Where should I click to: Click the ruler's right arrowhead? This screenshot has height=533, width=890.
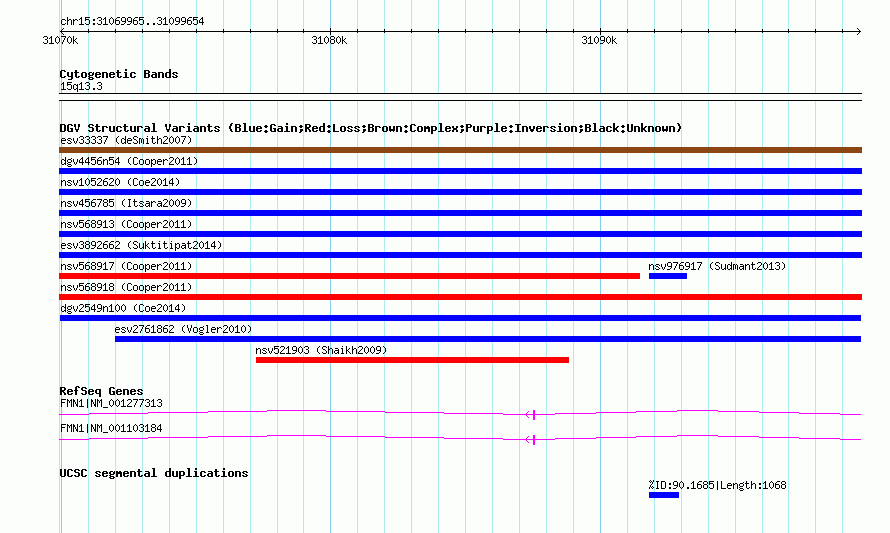tap(858, 32)
